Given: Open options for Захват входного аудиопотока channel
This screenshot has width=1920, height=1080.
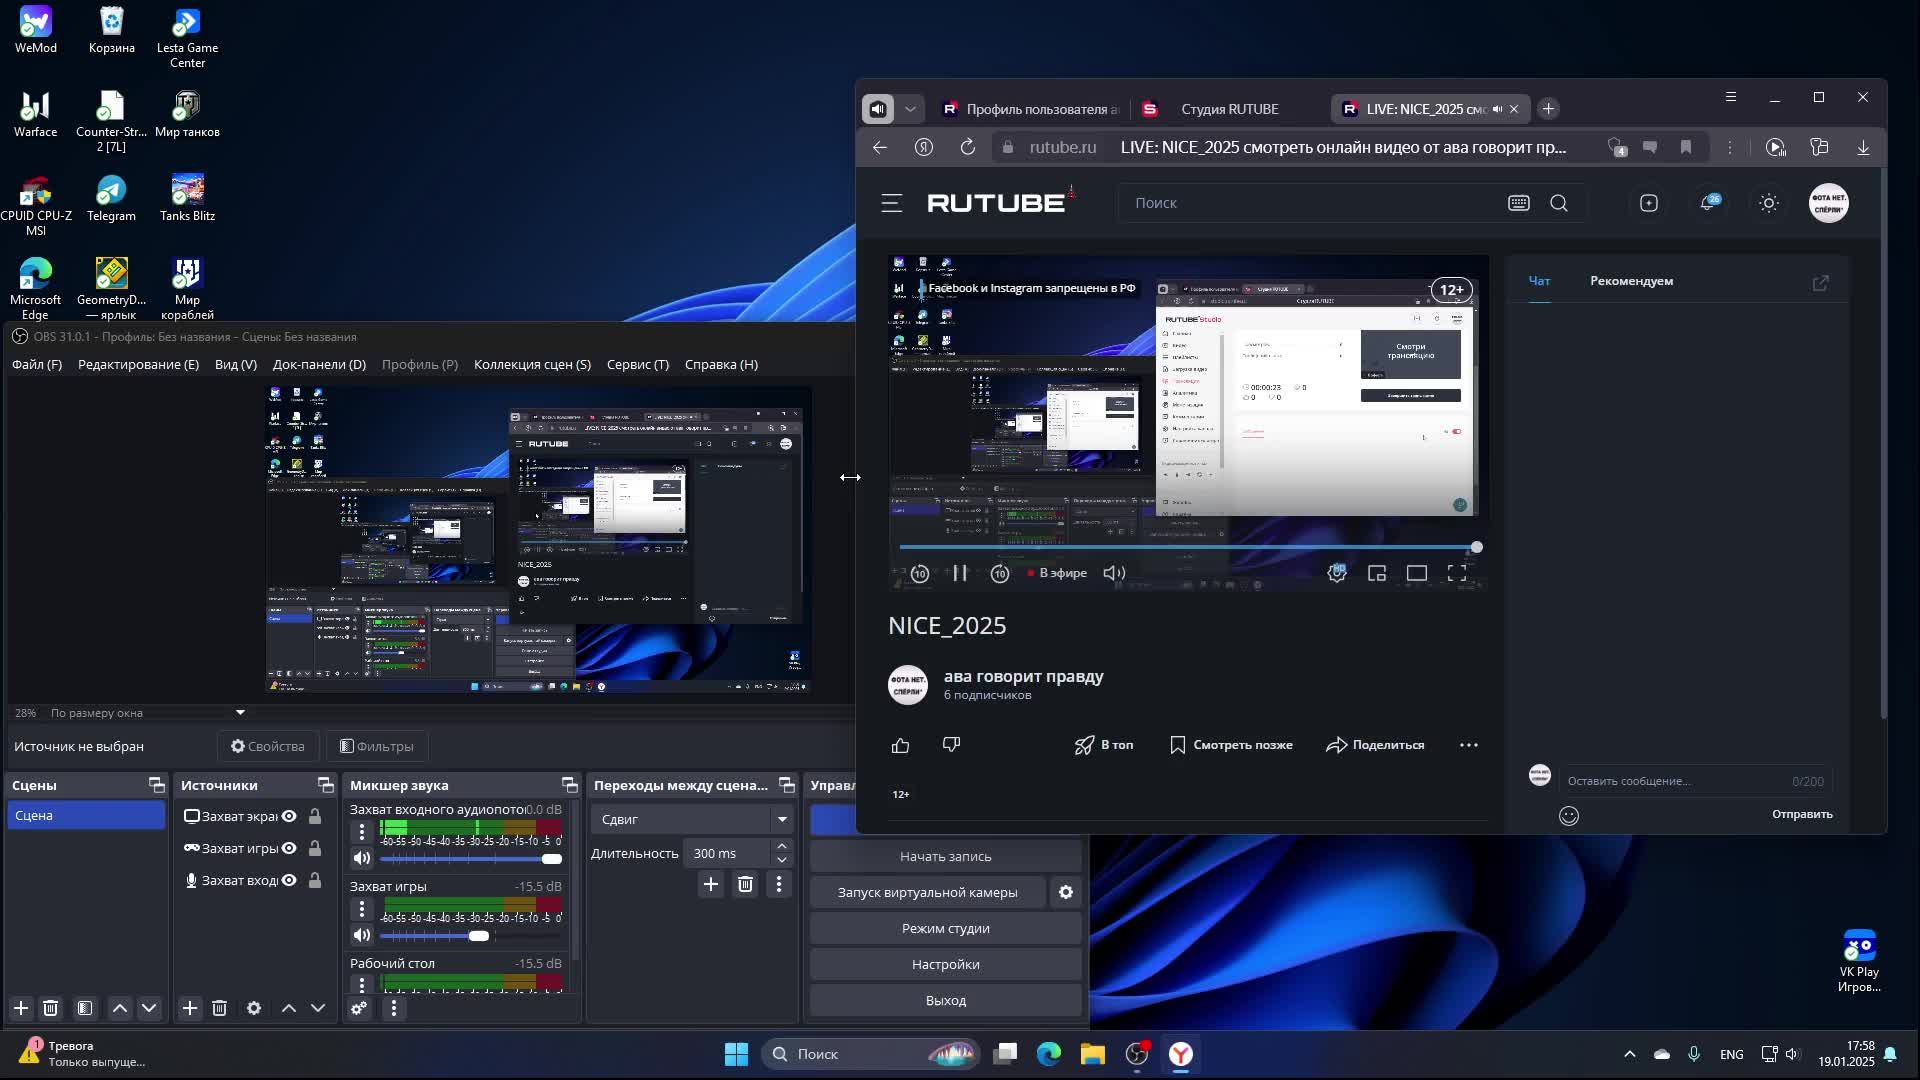Looking at the screenshot, I should coord(362,832).
